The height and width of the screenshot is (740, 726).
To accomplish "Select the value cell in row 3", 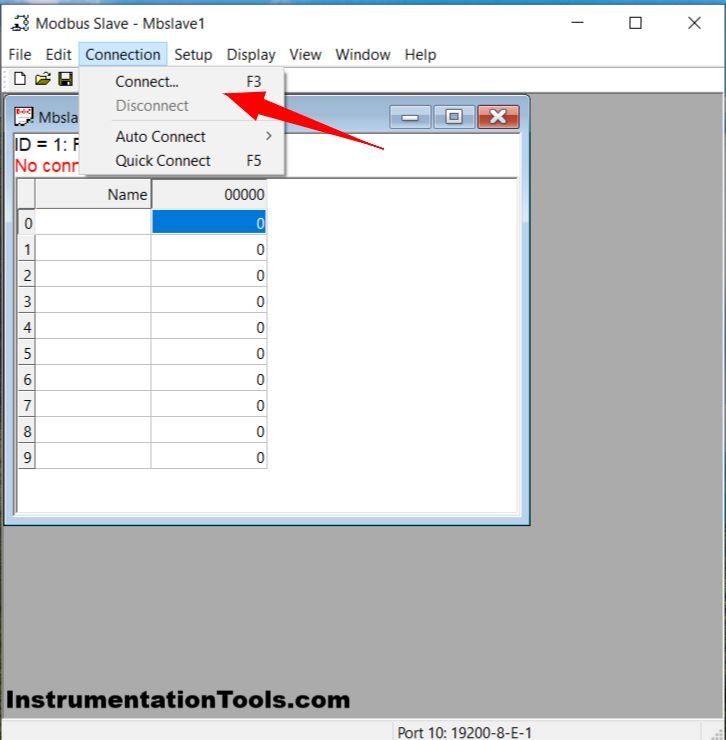I will 209,301.
